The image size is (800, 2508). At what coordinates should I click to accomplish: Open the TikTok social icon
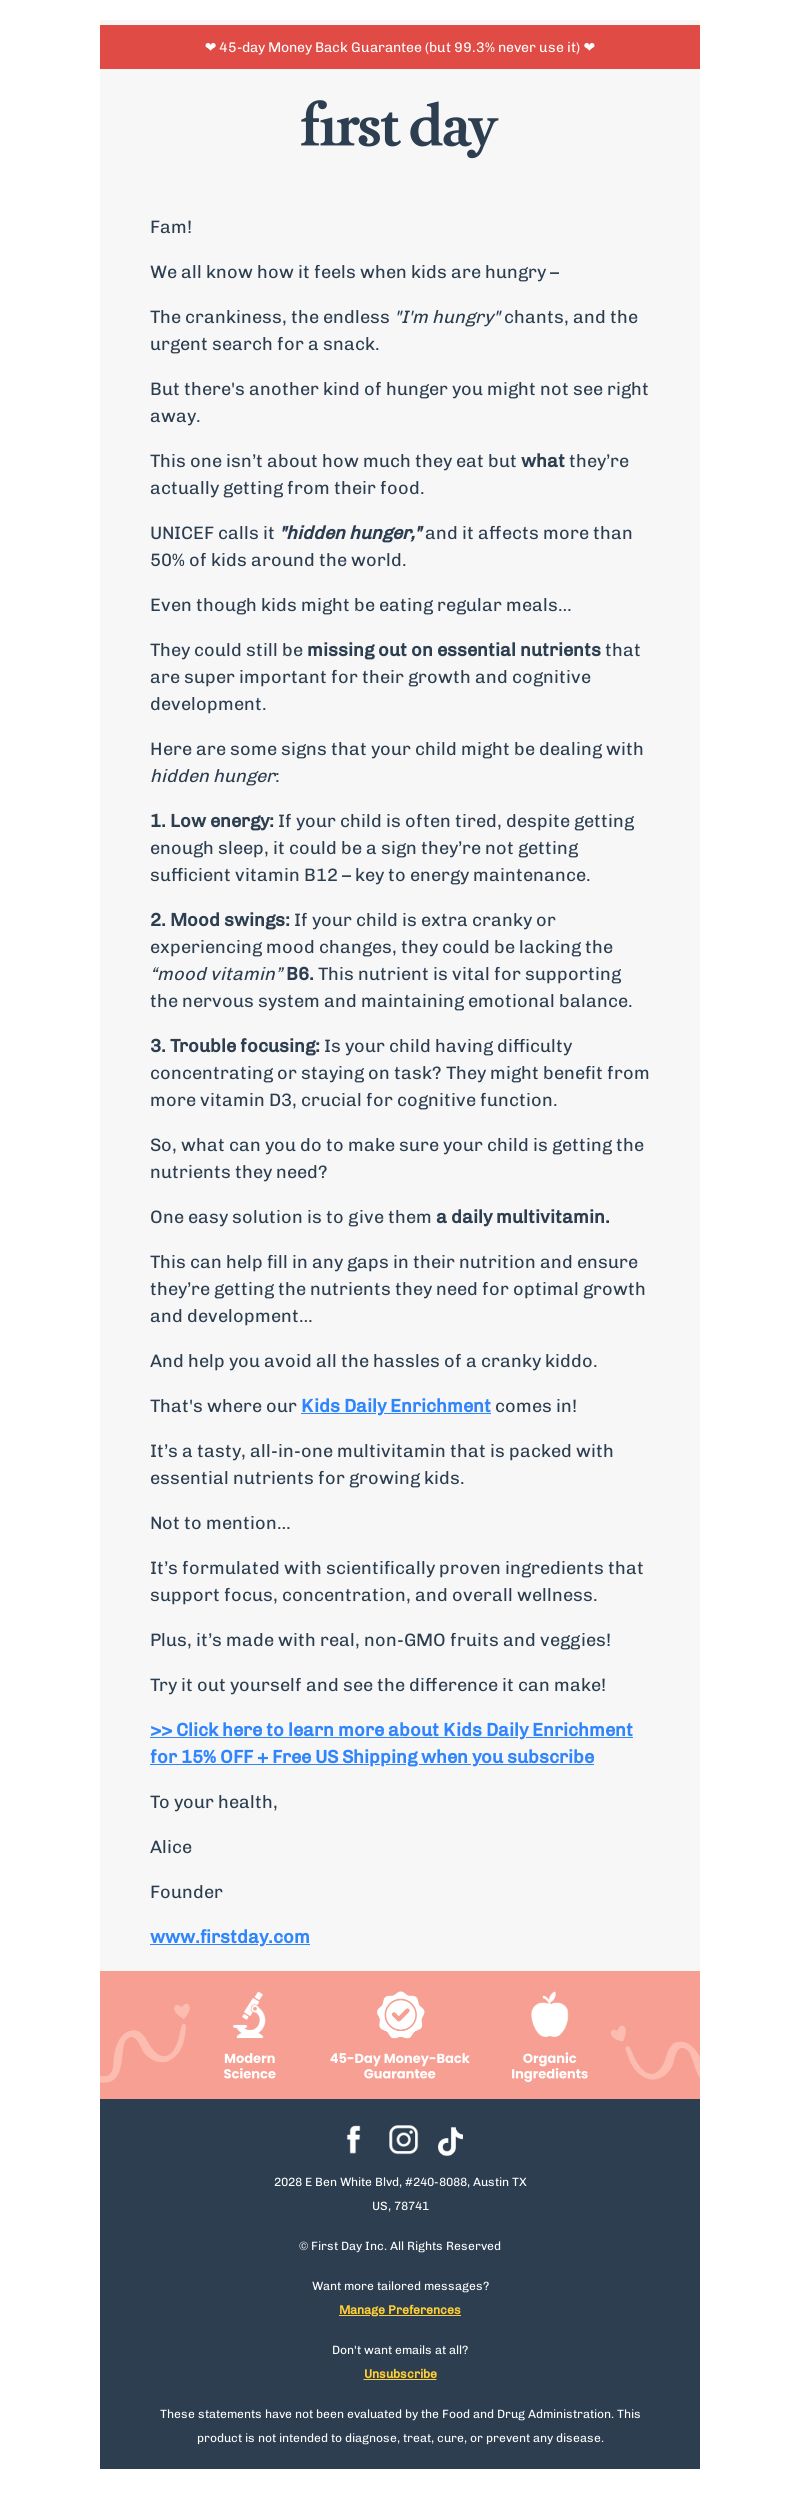tap(450, 2141)
